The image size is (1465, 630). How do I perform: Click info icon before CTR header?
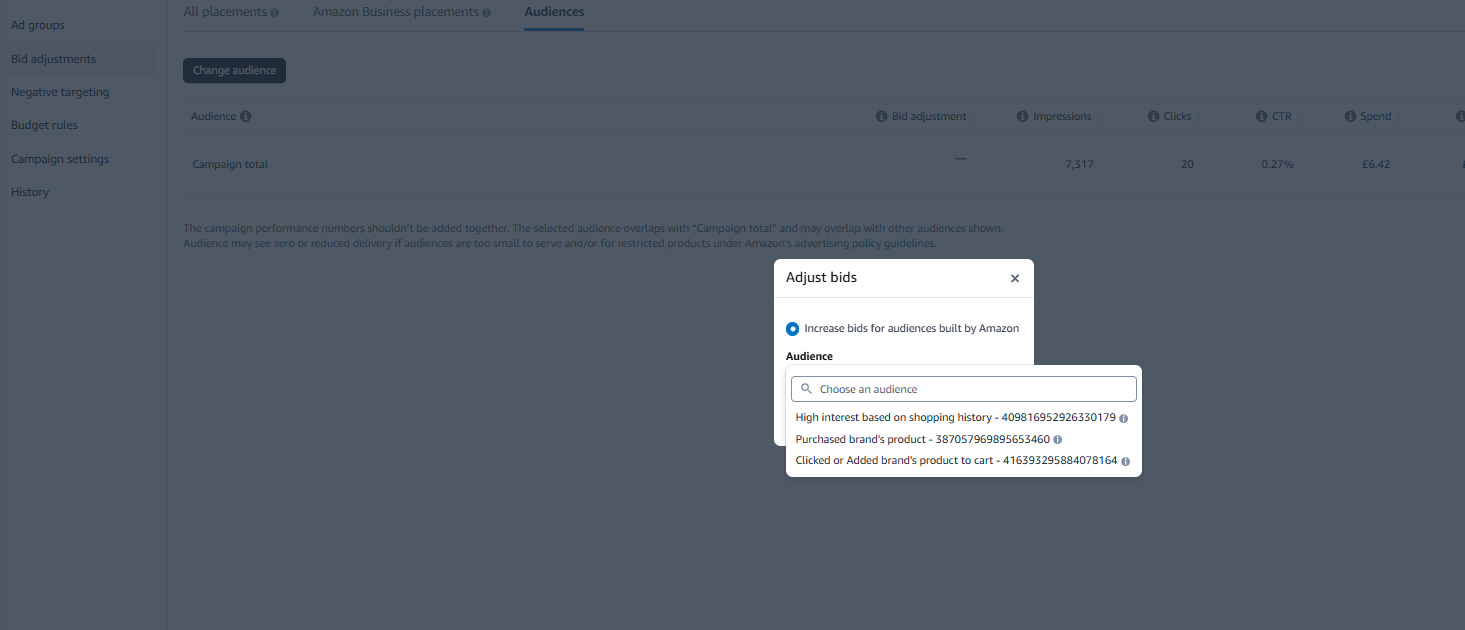point(1262,116)
